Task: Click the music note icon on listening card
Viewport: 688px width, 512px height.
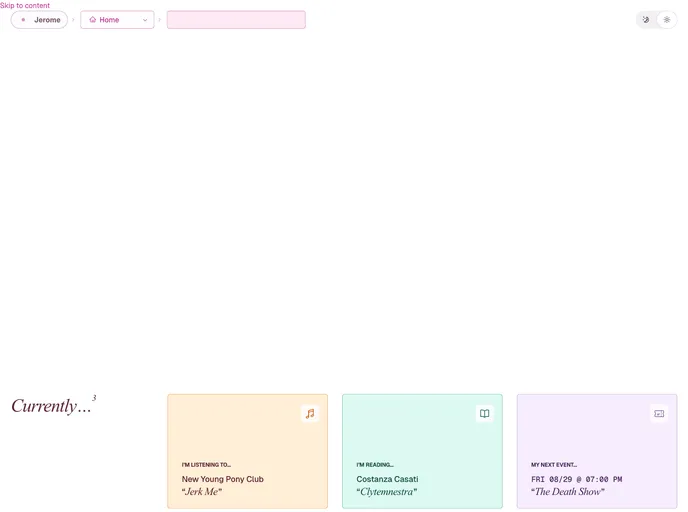Action: pyautogui.click(x=310, y=413)
